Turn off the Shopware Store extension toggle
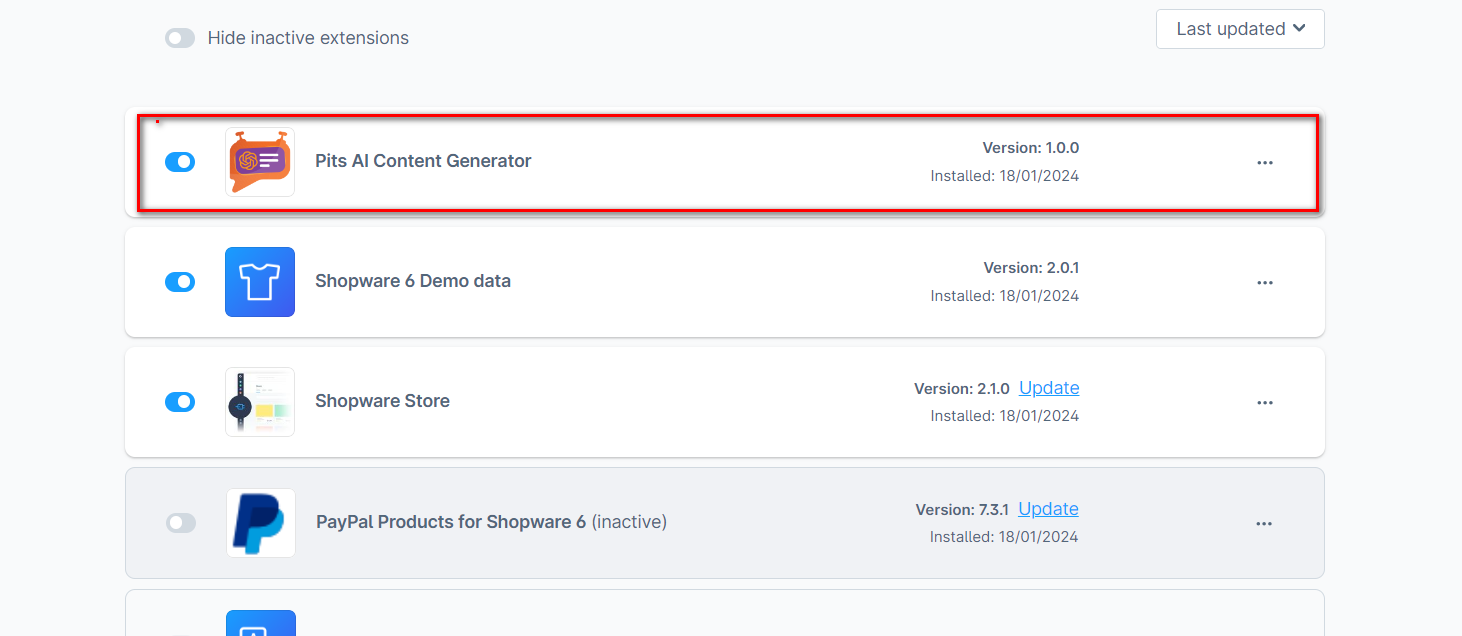The image size is (1462, 636). pyautogui.click(x=180, y=402)
